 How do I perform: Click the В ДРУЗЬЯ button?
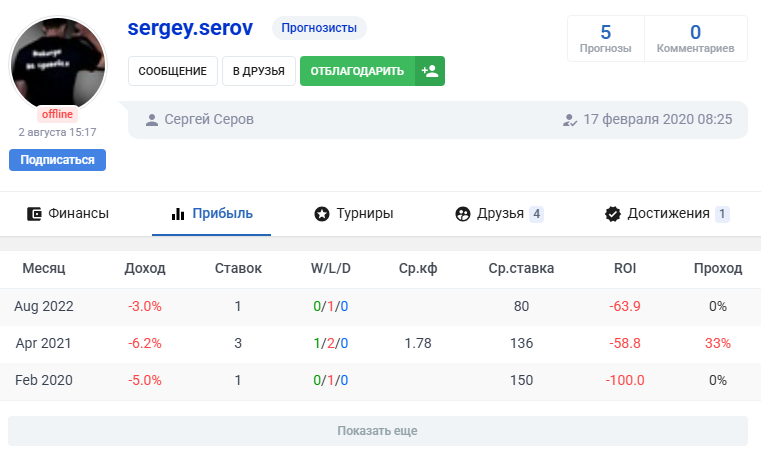pyautogui.click(x=259, y=71)
